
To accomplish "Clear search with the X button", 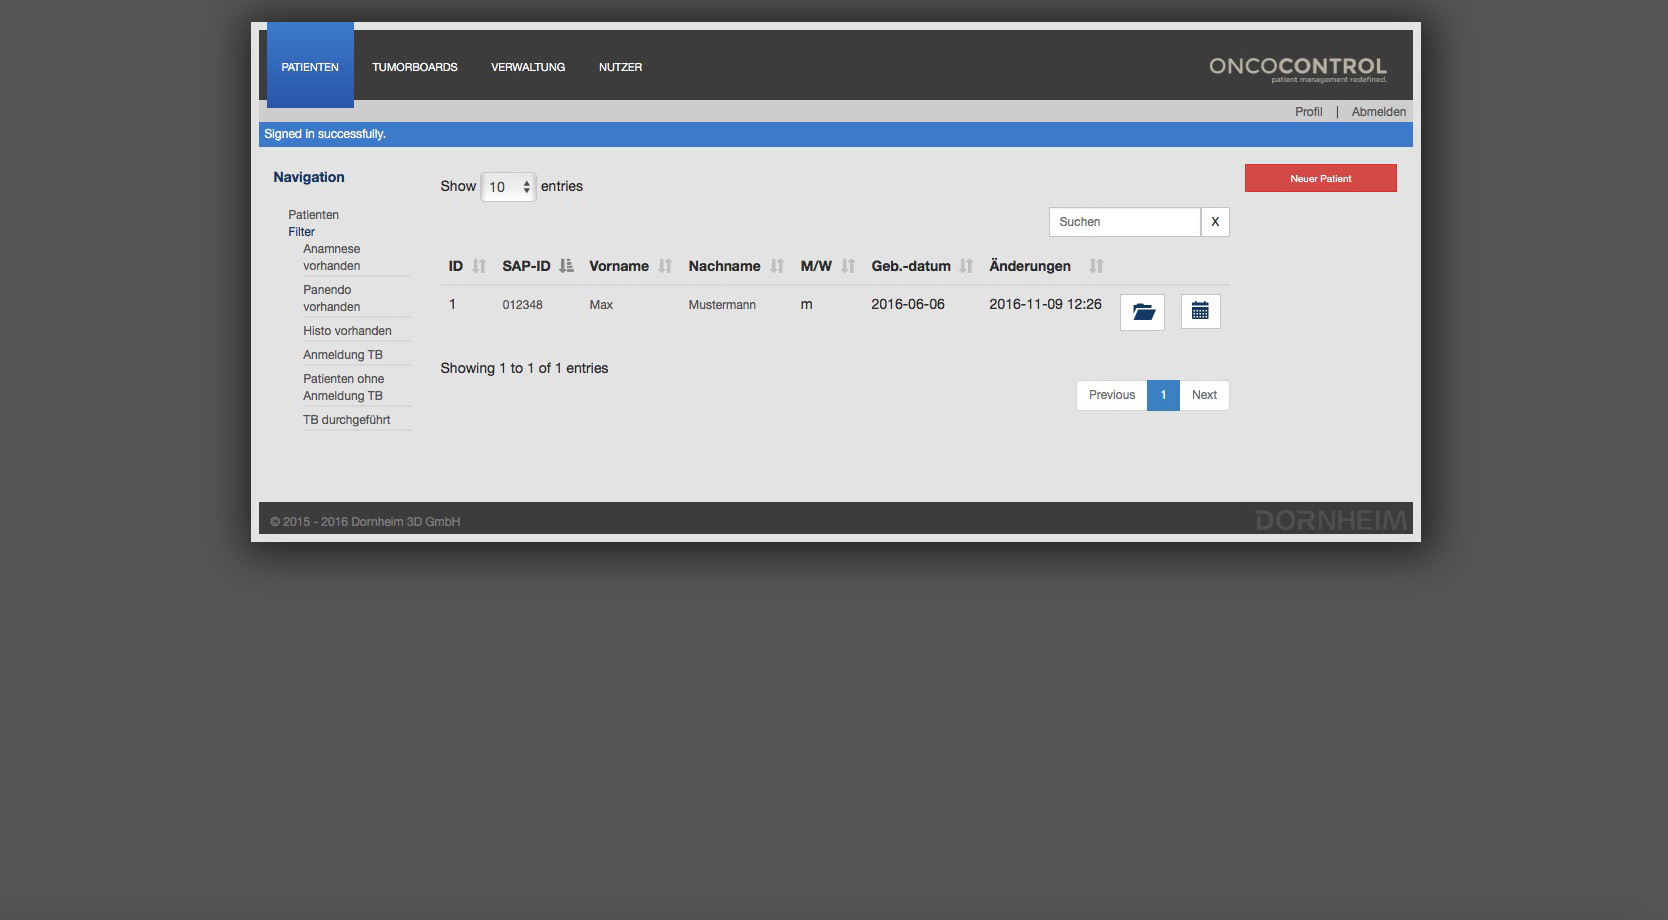I will (x=1215, y=222).
